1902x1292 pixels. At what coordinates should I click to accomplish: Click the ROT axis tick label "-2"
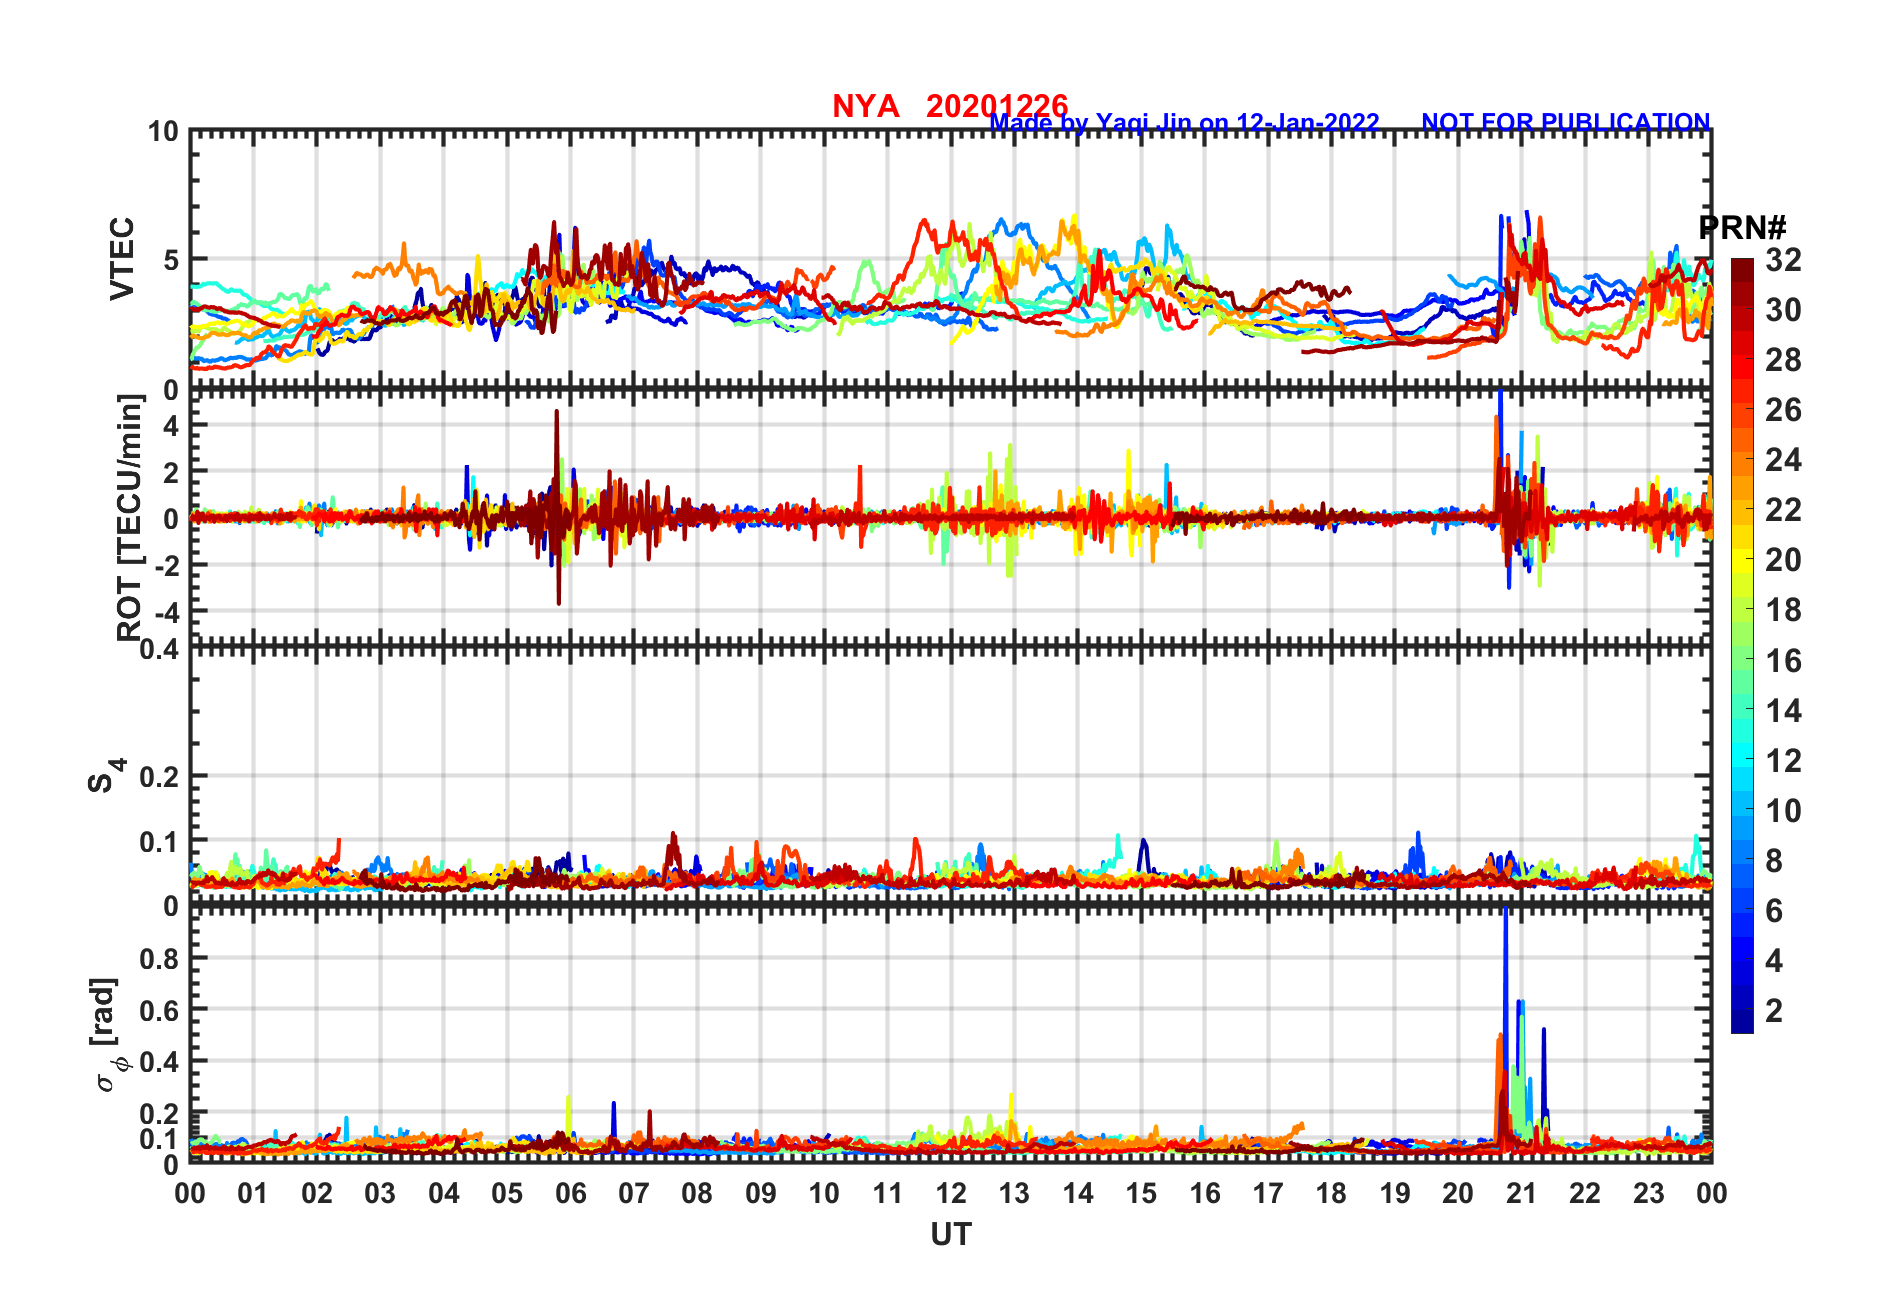coord(166,566)
